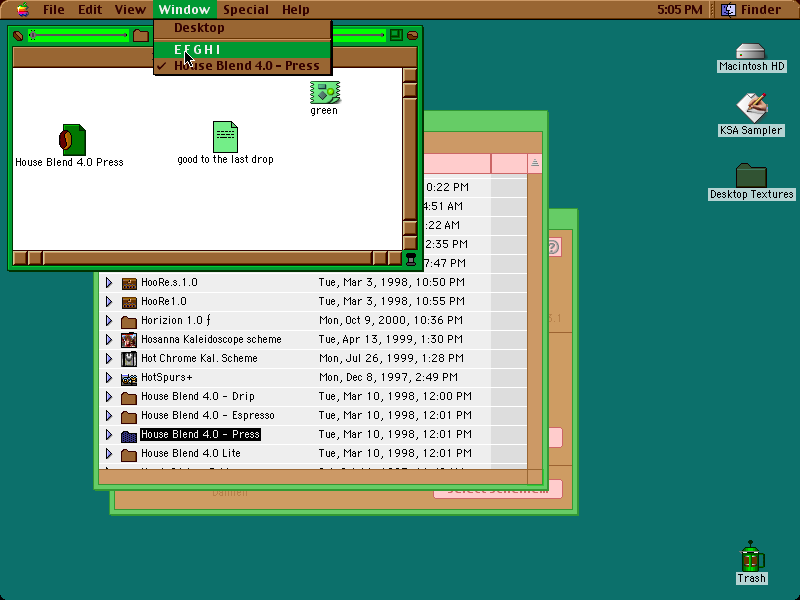This screenshot has width=800, height=600.
Task: Close the open Window menu via its title
Action: (x=184, y=10)
